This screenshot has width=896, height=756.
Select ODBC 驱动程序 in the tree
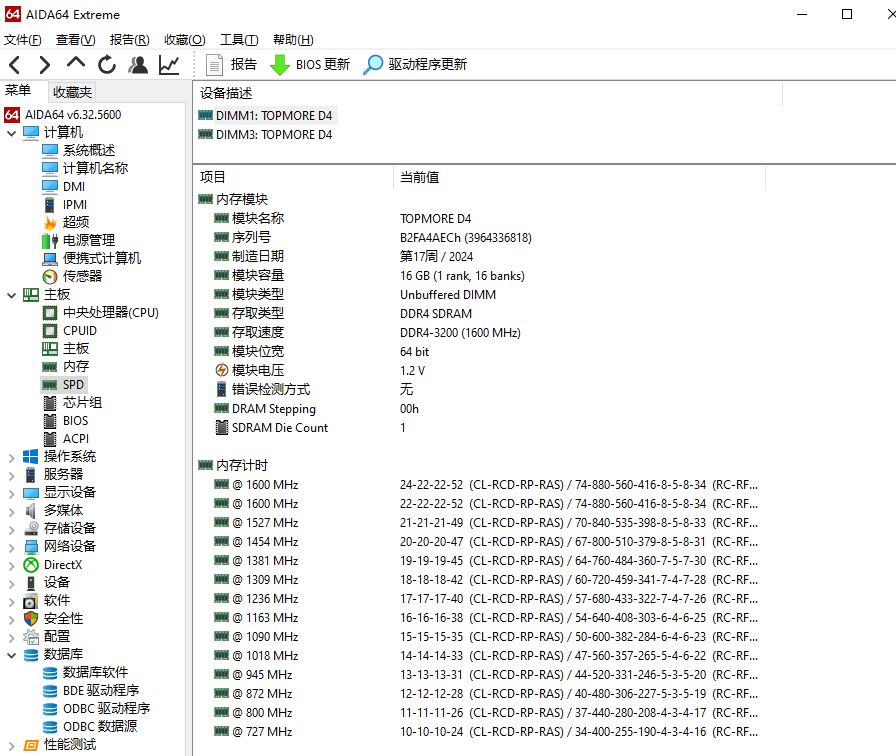coord(106,709)
